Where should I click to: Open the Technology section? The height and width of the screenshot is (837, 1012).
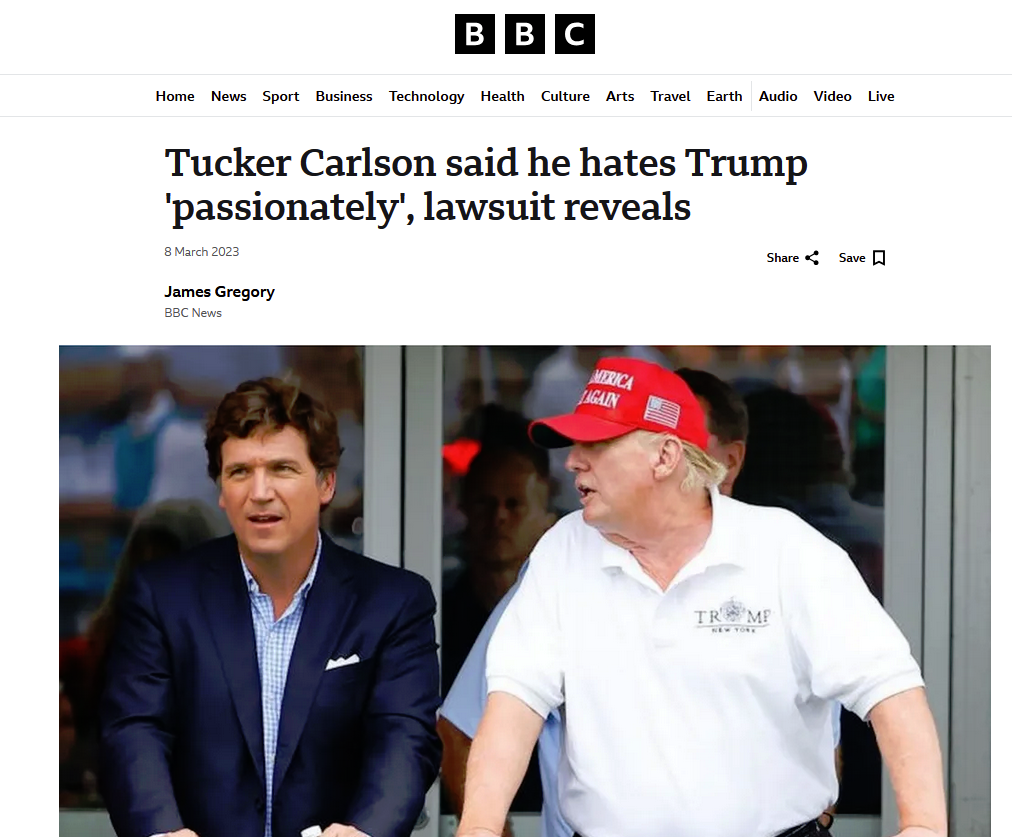click(x=427, y=96)
